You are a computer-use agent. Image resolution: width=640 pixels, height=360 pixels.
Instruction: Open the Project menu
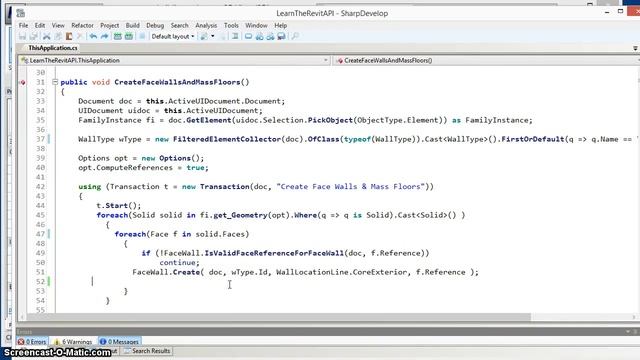[x=109, y=25]
